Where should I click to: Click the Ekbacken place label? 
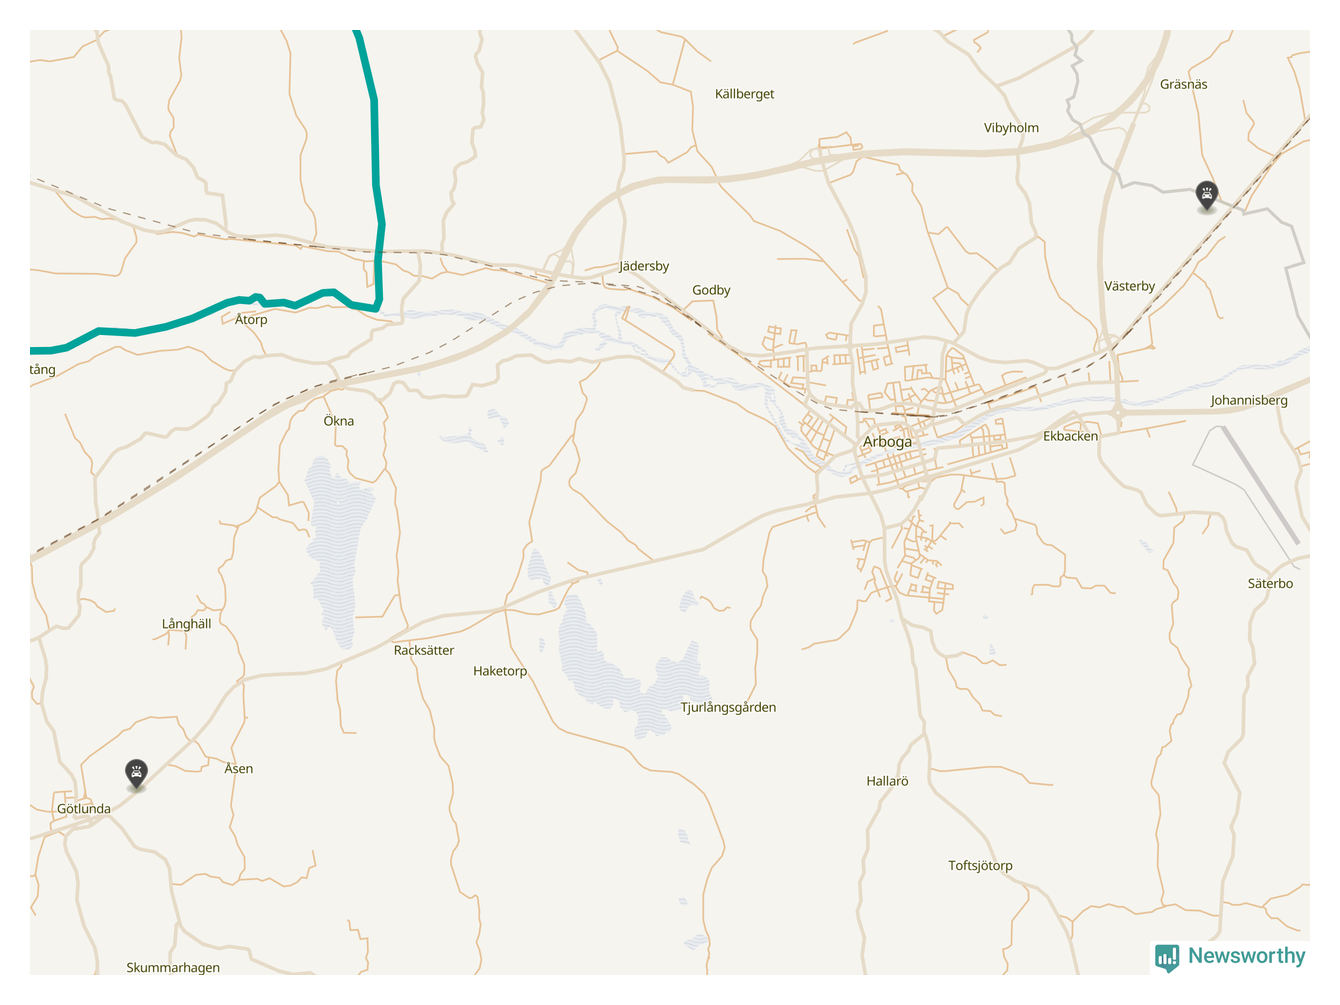[x=1070, y=436]
